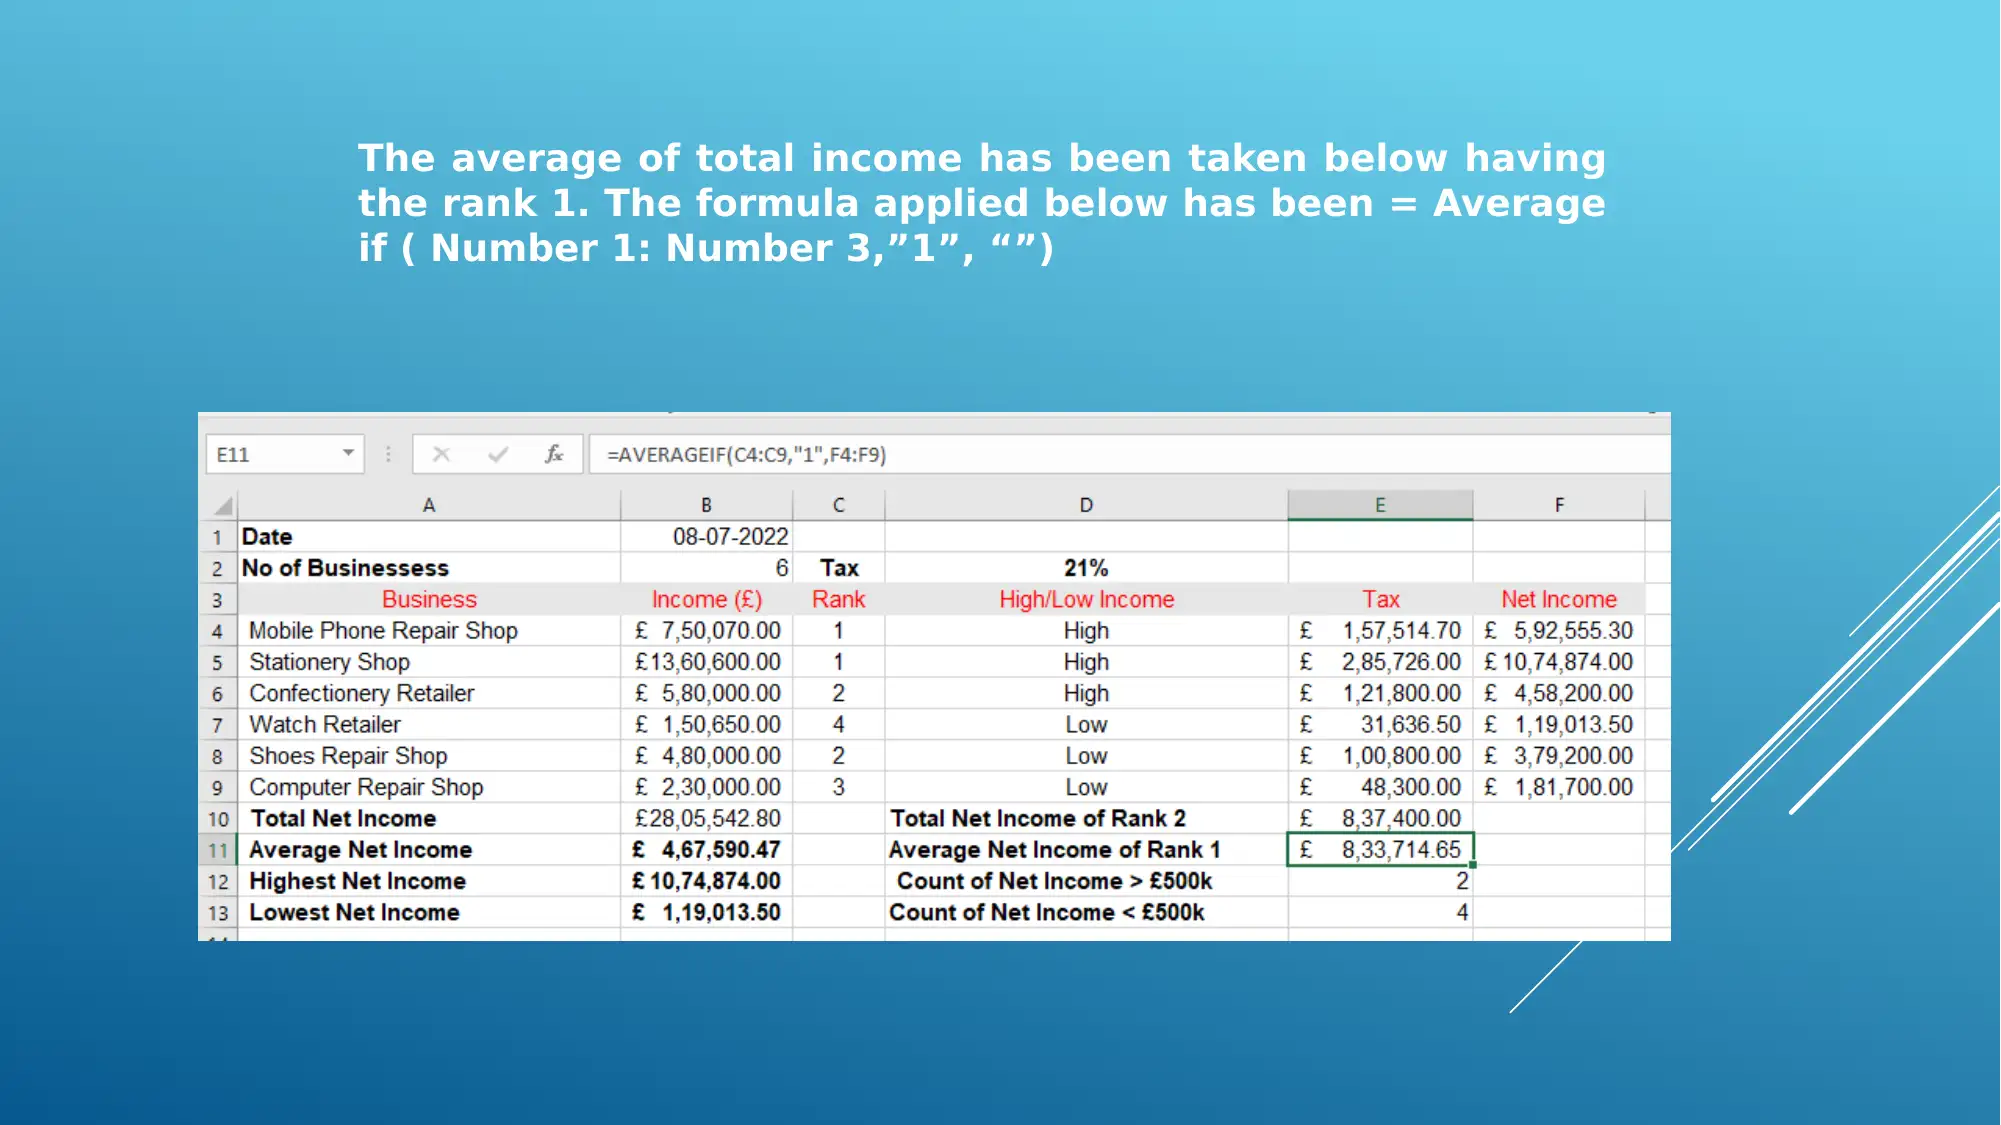The width and height of the screenshot is (2001, 1125).
Task: Click the tax rate cell '21%'
Action: tap(1086, 568)
